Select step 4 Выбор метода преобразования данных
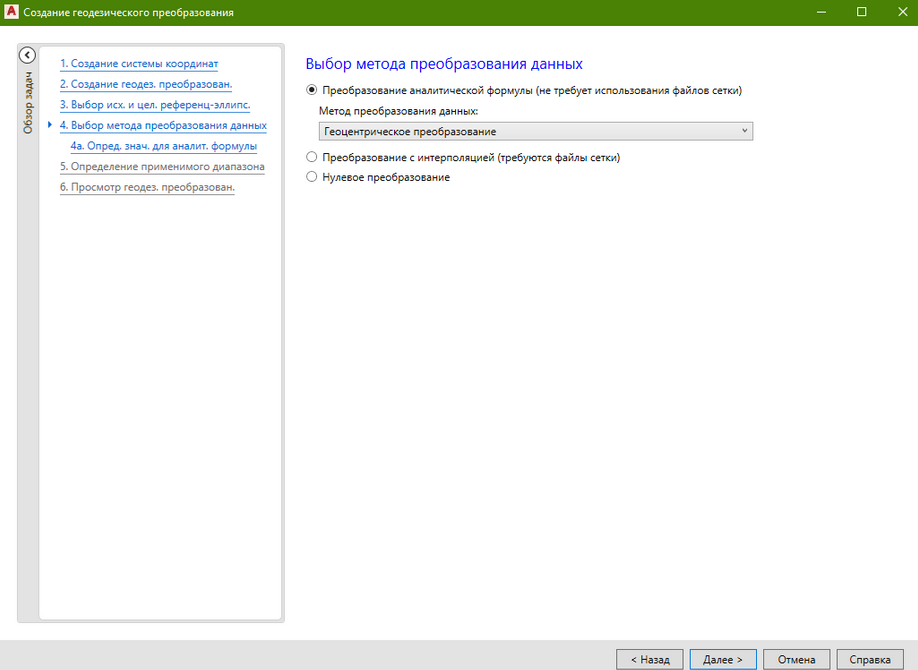 click(163, 126)
